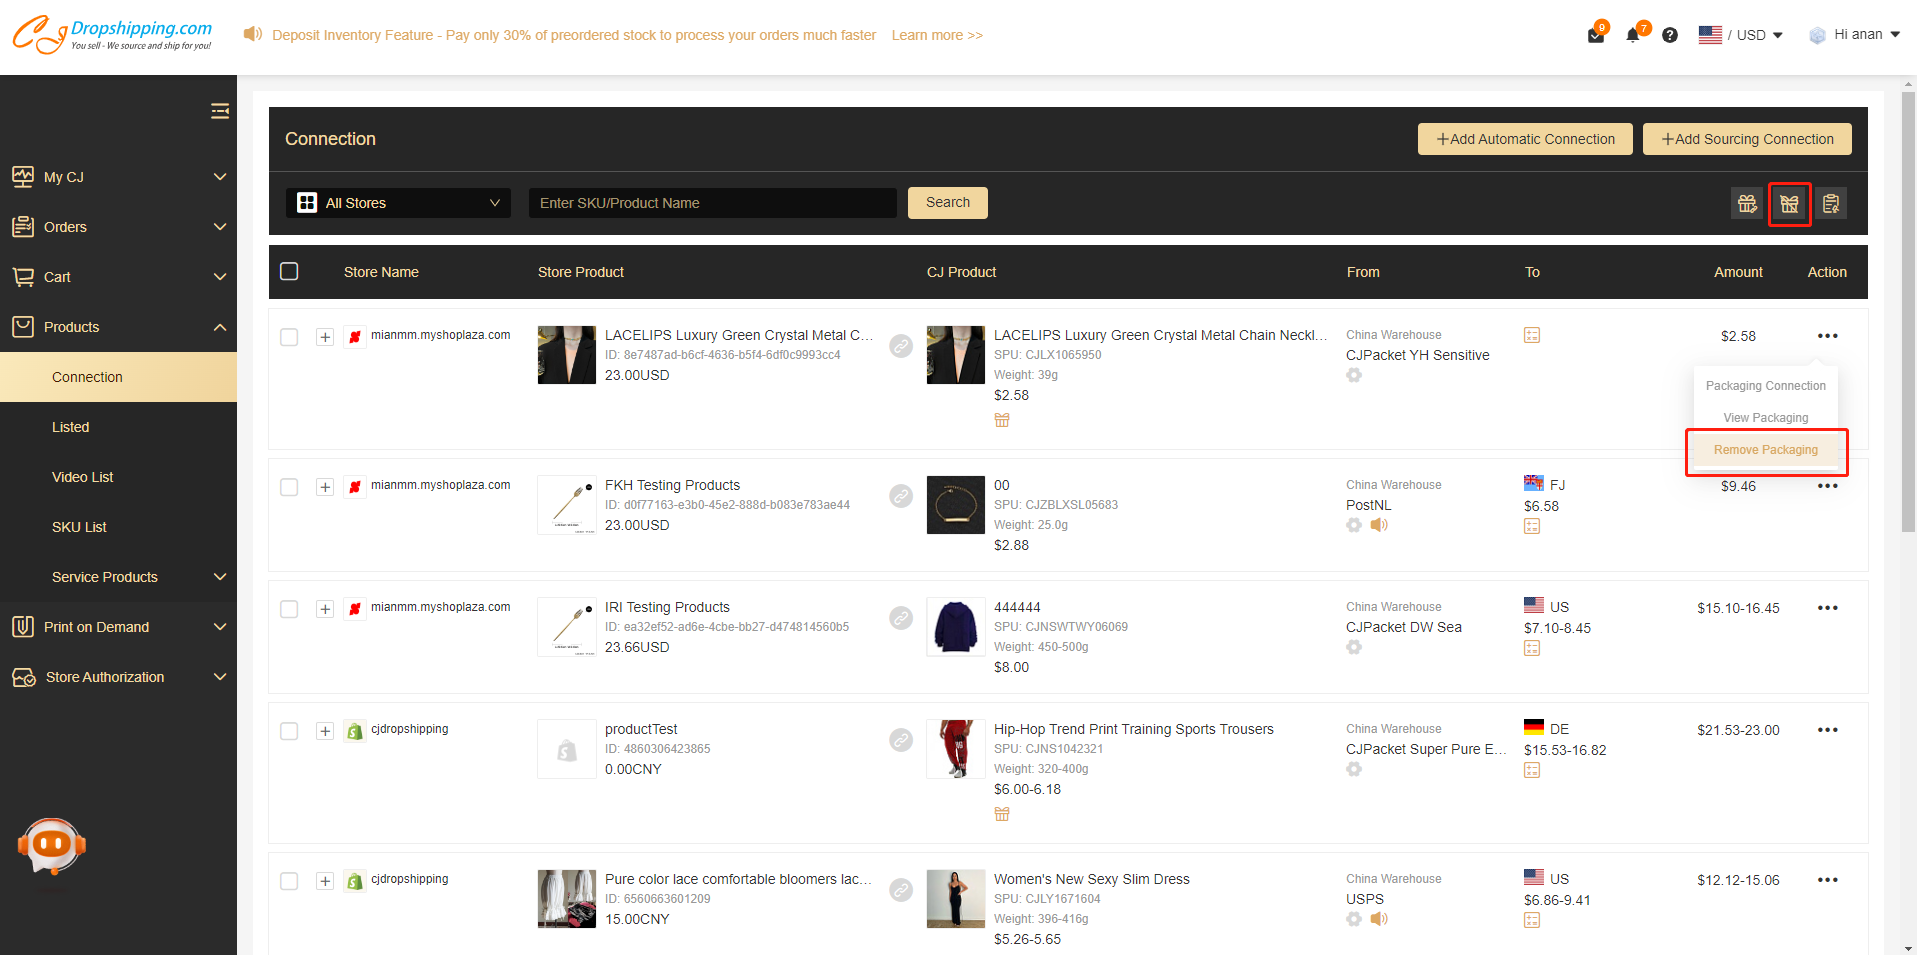Select Remove Packaging from the action menu
This screenshot has height=955, width=1917.
point(1765,450)
